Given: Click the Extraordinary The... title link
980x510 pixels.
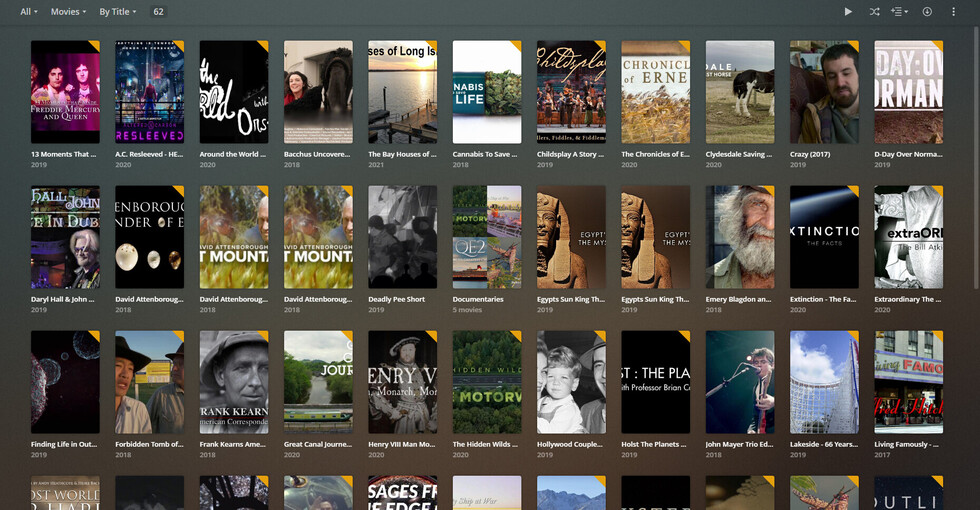Looking at the screenshot, I should [906, 299].
